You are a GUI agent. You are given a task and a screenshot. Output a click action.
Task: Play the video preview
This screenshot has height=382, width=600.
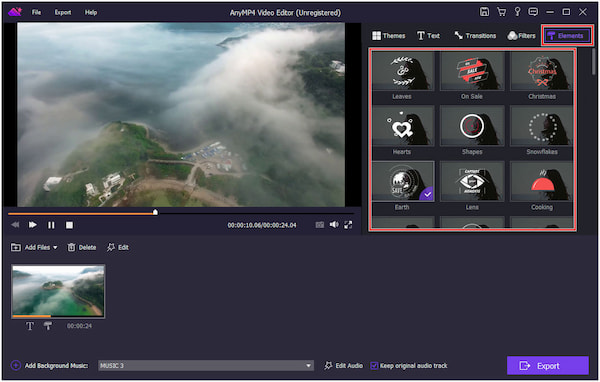pyautogui.click(x=33, y=225)
